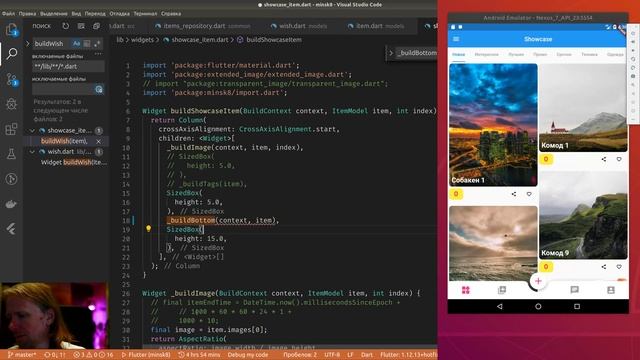Favorite the Собакен 1 item heart
Image resolution: width=640 pixels, height=360 pixels.
coord(529,194)
